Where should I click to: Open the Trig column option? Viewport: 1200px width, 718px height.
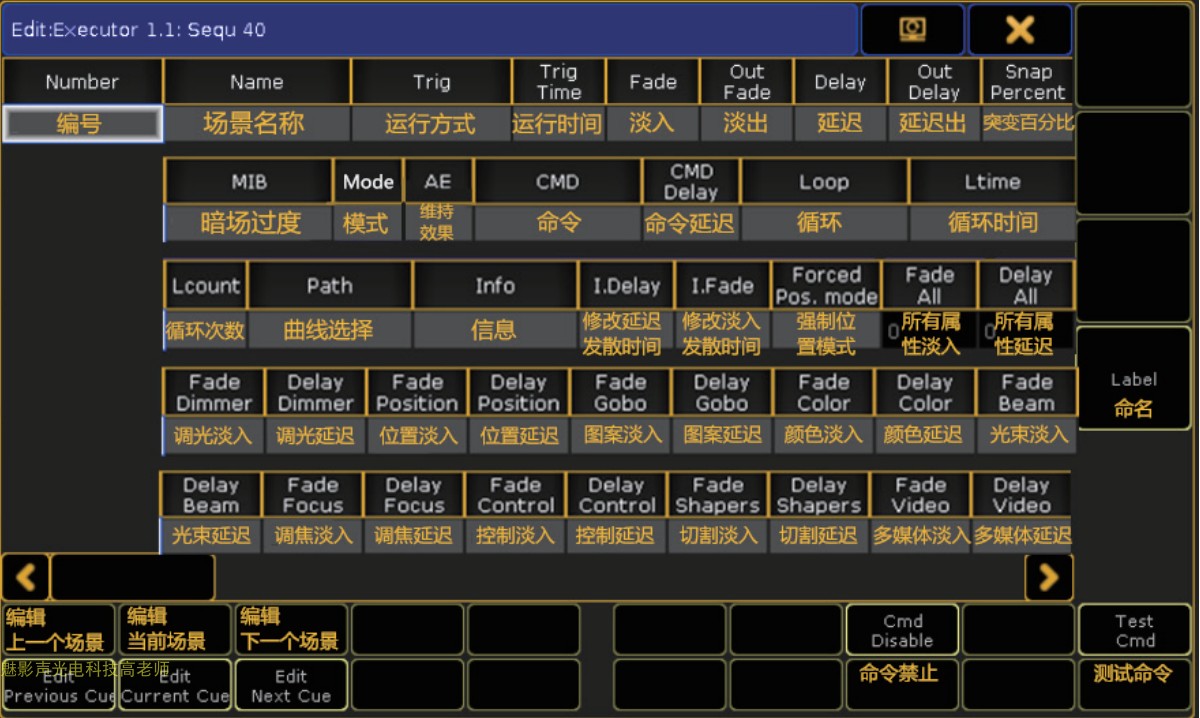click(x=431, y=83)
